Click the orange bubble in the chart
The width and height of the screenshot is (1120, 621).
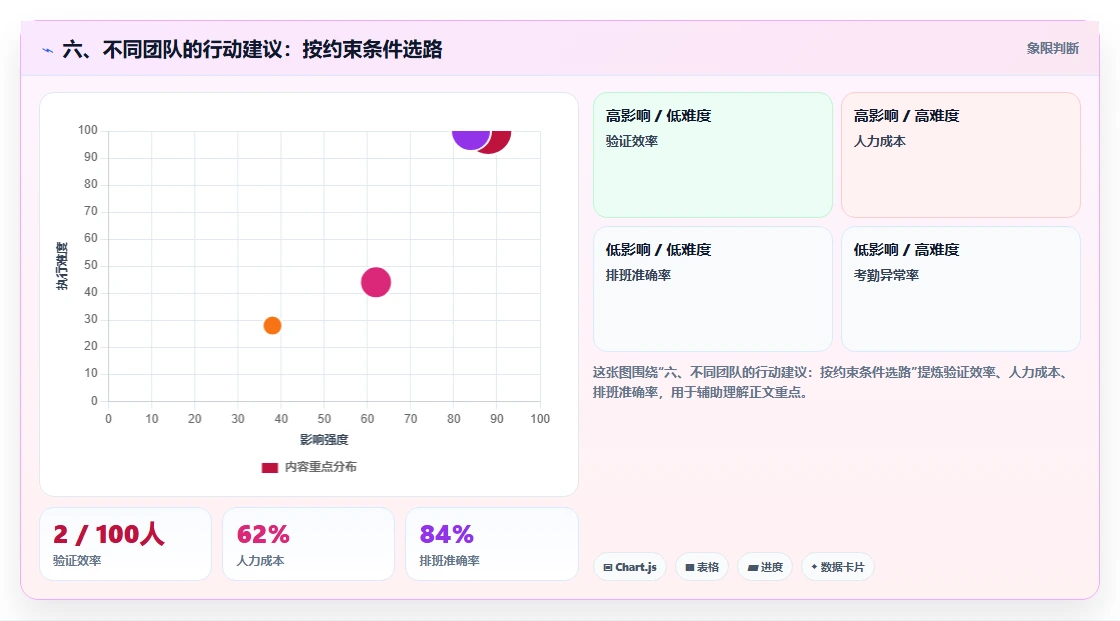272,325
